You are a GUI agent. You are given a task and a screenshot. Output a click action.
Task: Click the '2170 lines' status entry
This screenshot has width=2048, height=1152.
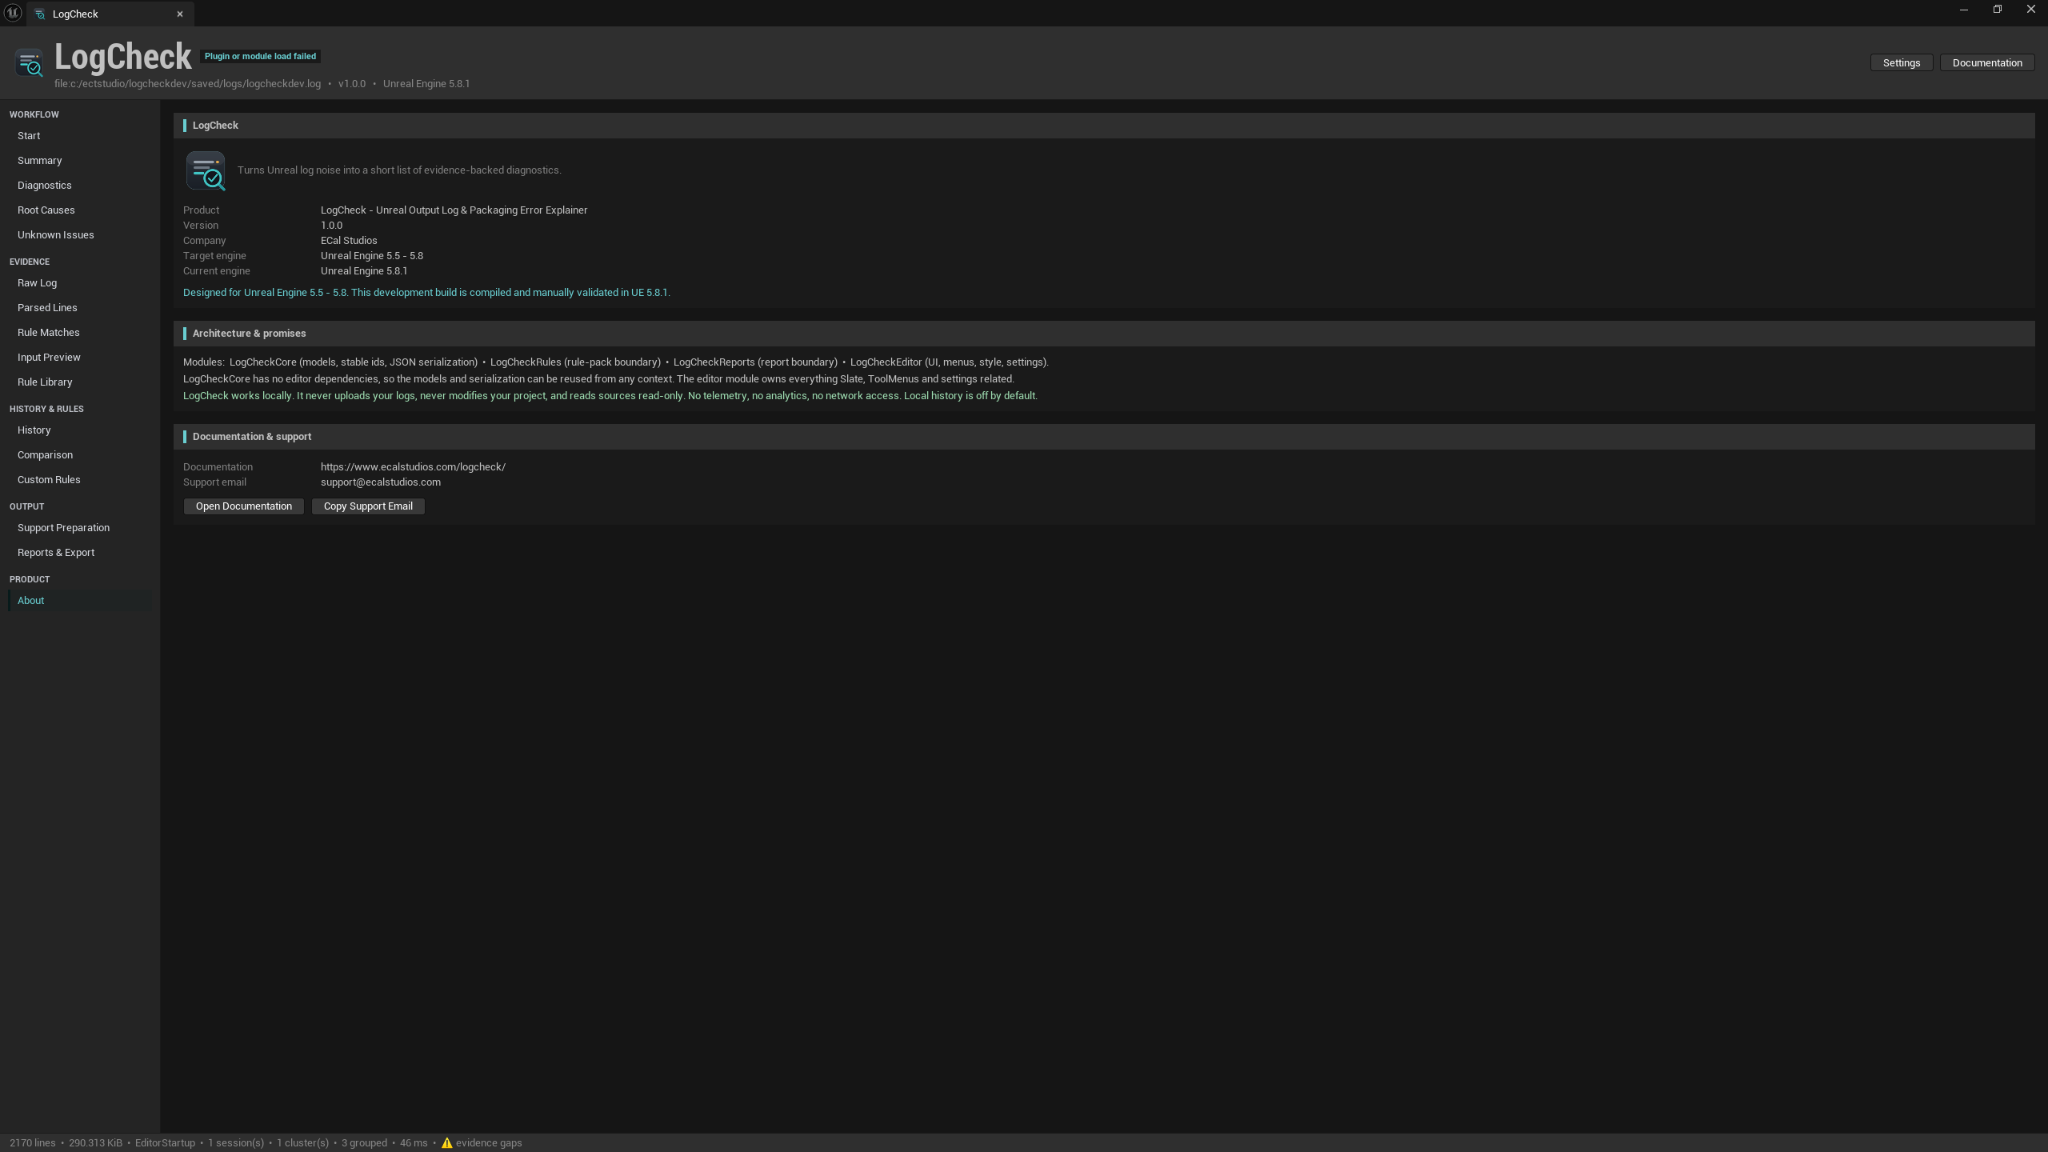(32, 1143)
